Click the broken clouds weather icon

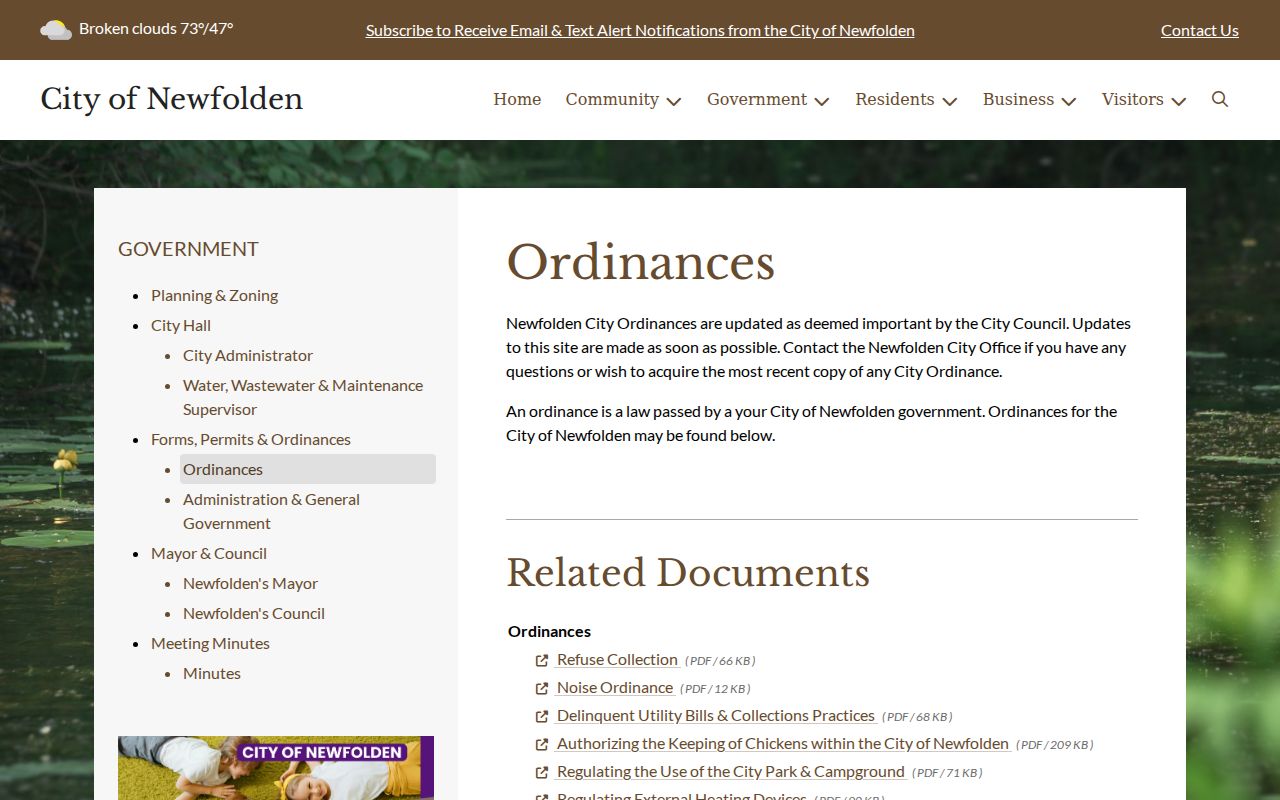56,30
